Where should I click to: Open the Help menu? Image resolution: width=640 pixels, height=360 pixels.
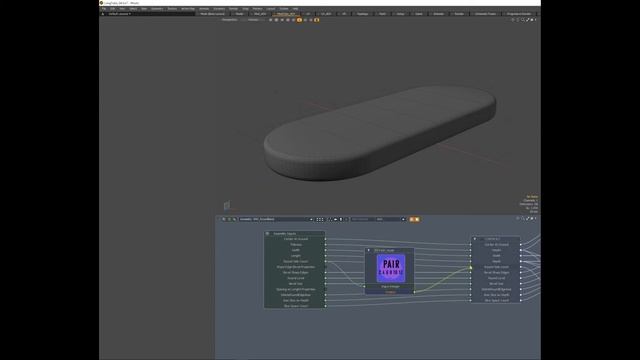coord(295,9)
